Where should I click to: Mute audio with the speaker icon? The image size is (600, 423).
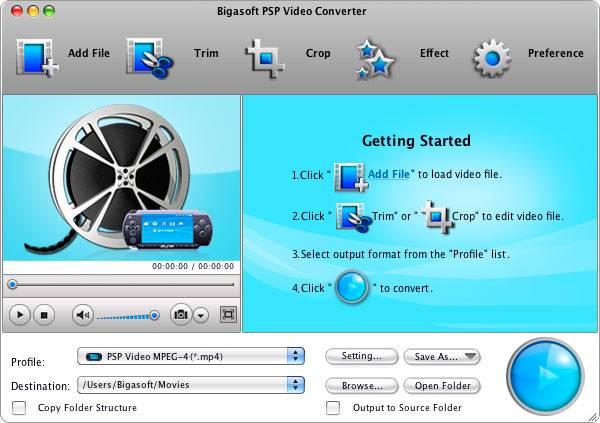(x=83, y=315)
